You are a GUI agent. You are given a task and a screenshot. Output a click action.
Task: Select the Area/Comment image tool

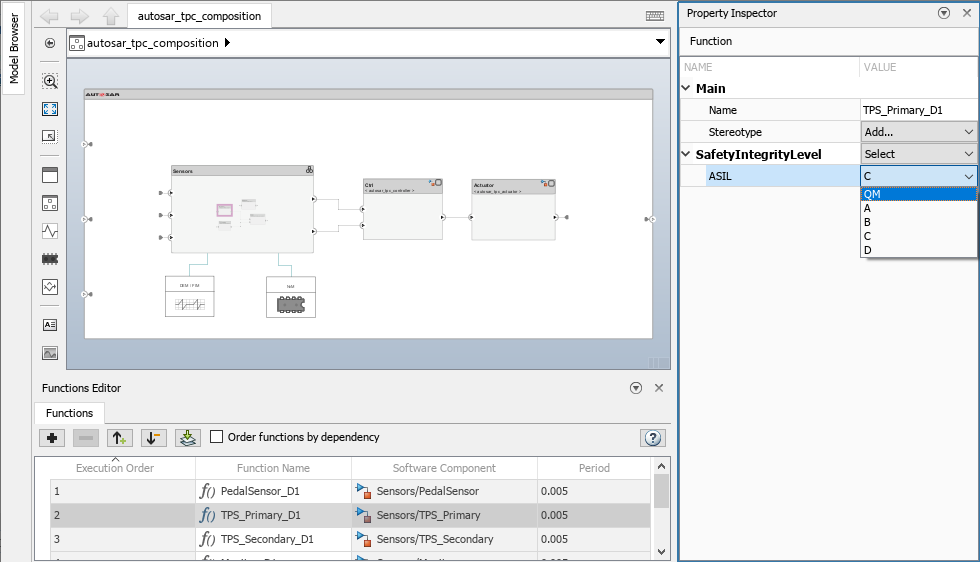[x=50, y=136]
